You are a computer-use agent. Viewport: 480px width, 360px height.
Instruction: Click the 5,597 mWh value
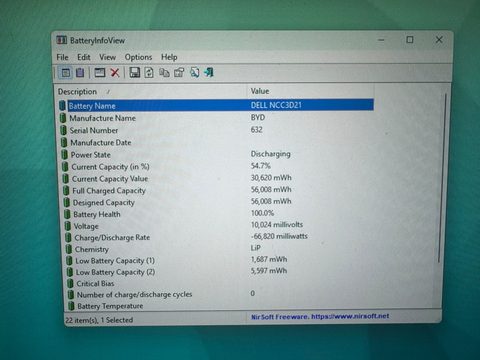[x=269, y=270]
